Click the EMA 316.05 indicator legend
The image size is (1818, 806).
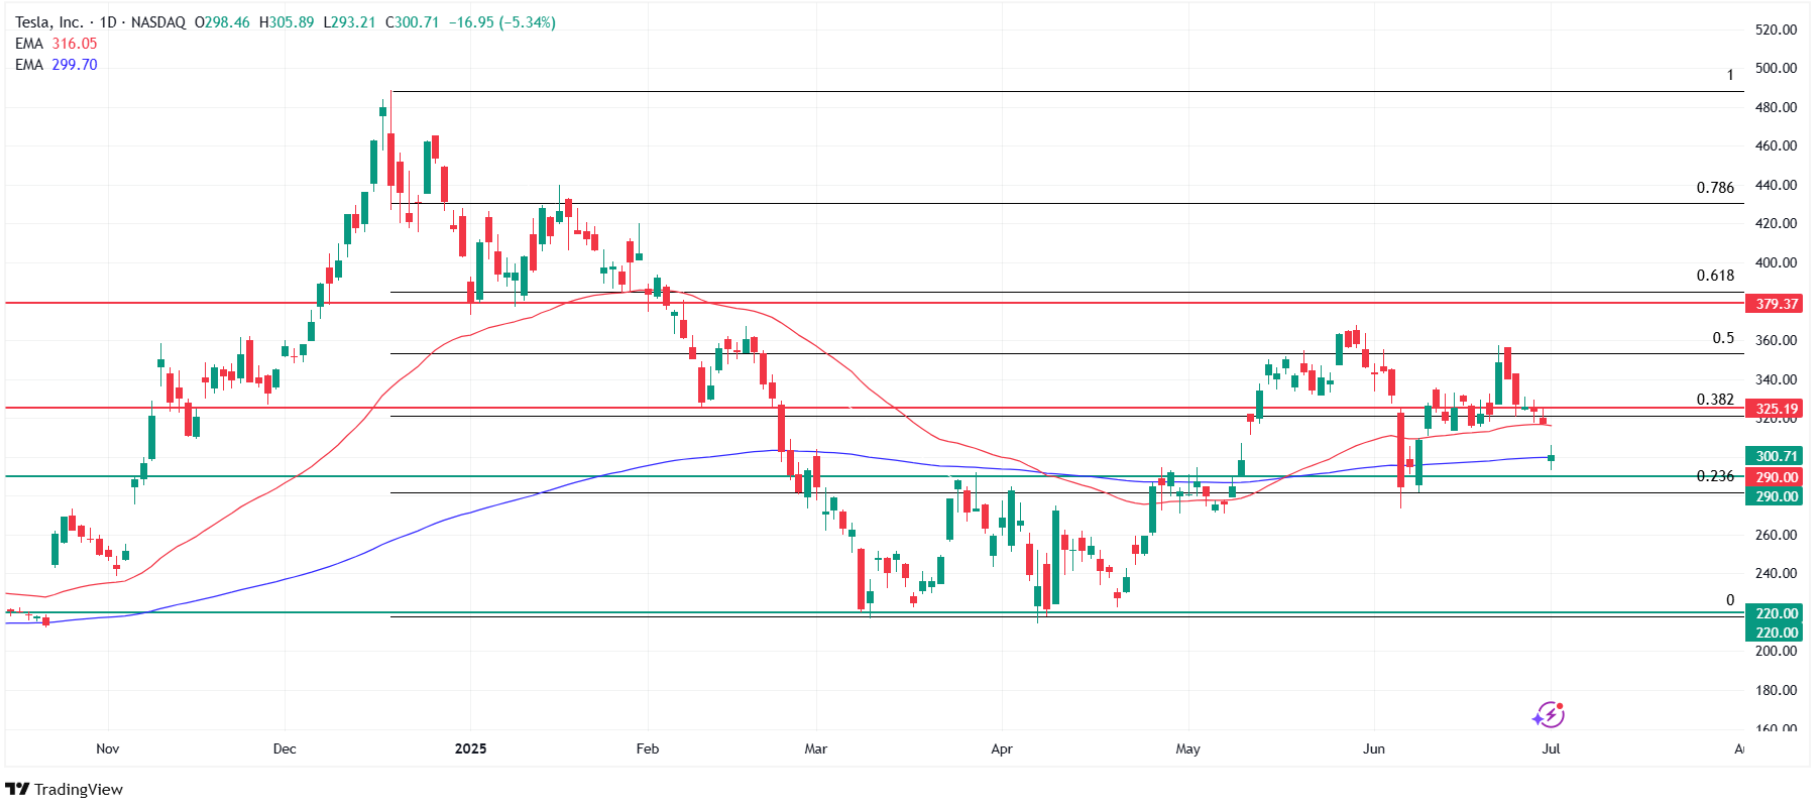point(56,43)
